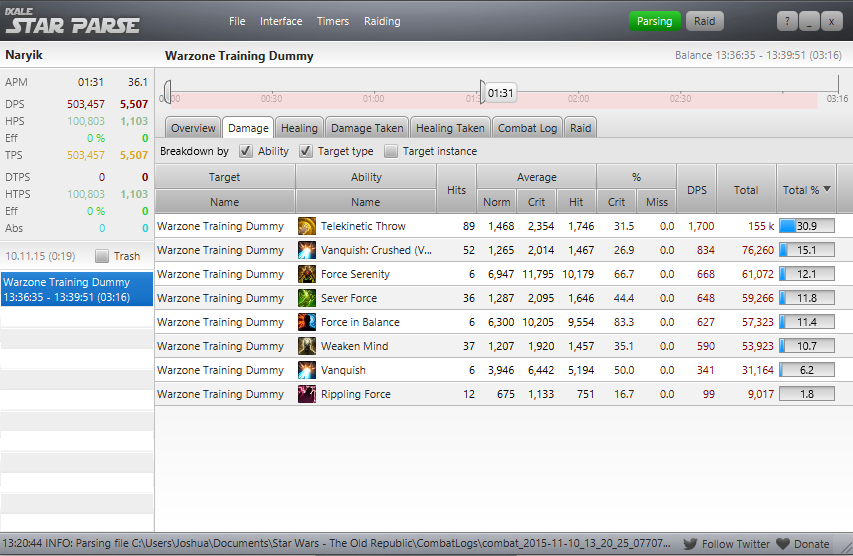Click the APM value 36.1

138,82
